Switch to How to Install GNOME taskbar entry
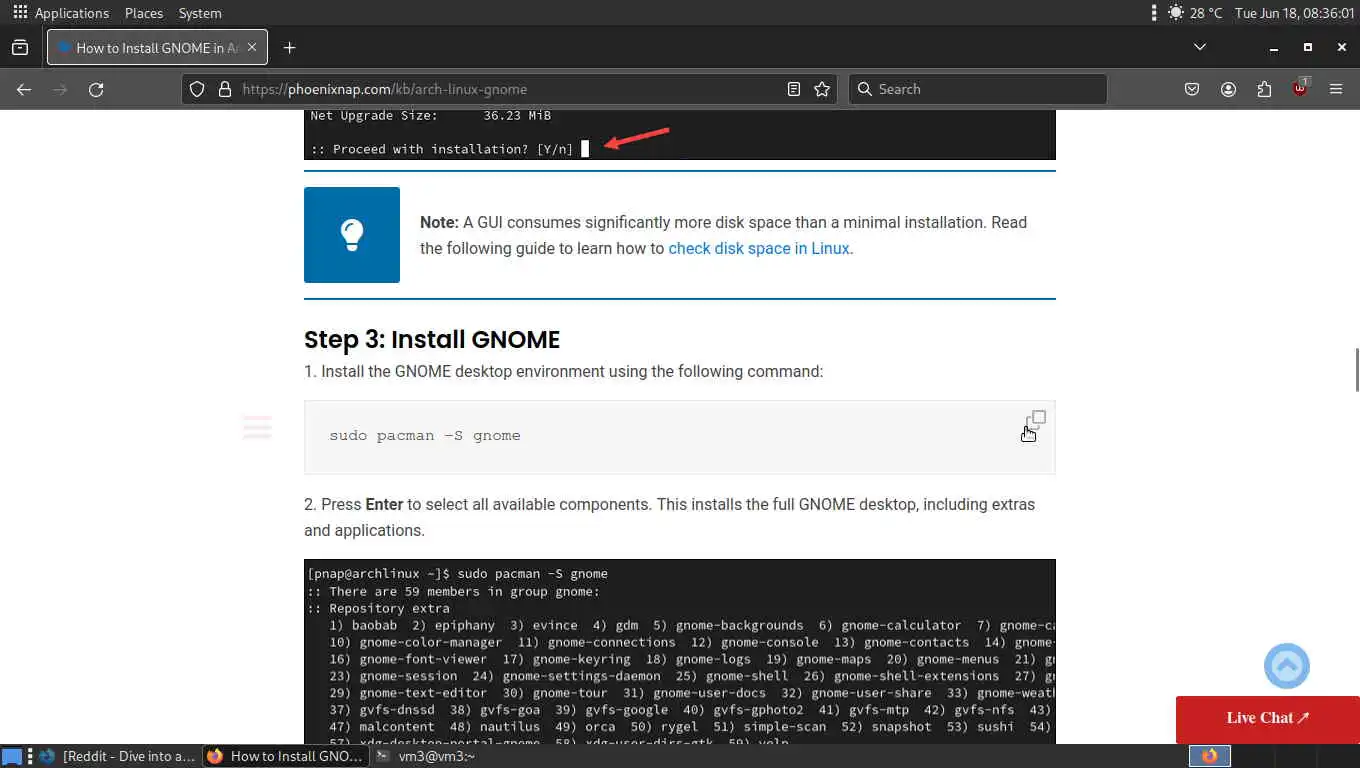This screenshot has width=1360, height=768. coord(285,756)
